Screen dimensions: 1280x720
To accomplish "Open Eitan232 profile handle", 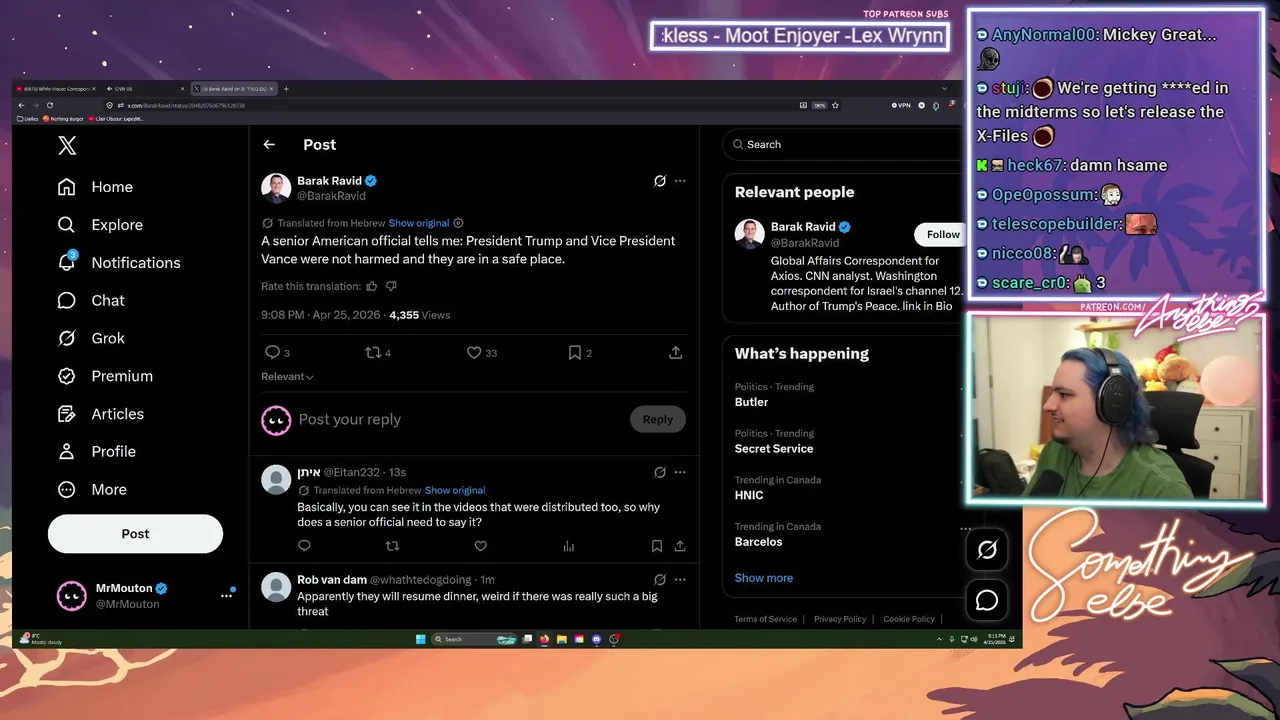I will (352, 472).
